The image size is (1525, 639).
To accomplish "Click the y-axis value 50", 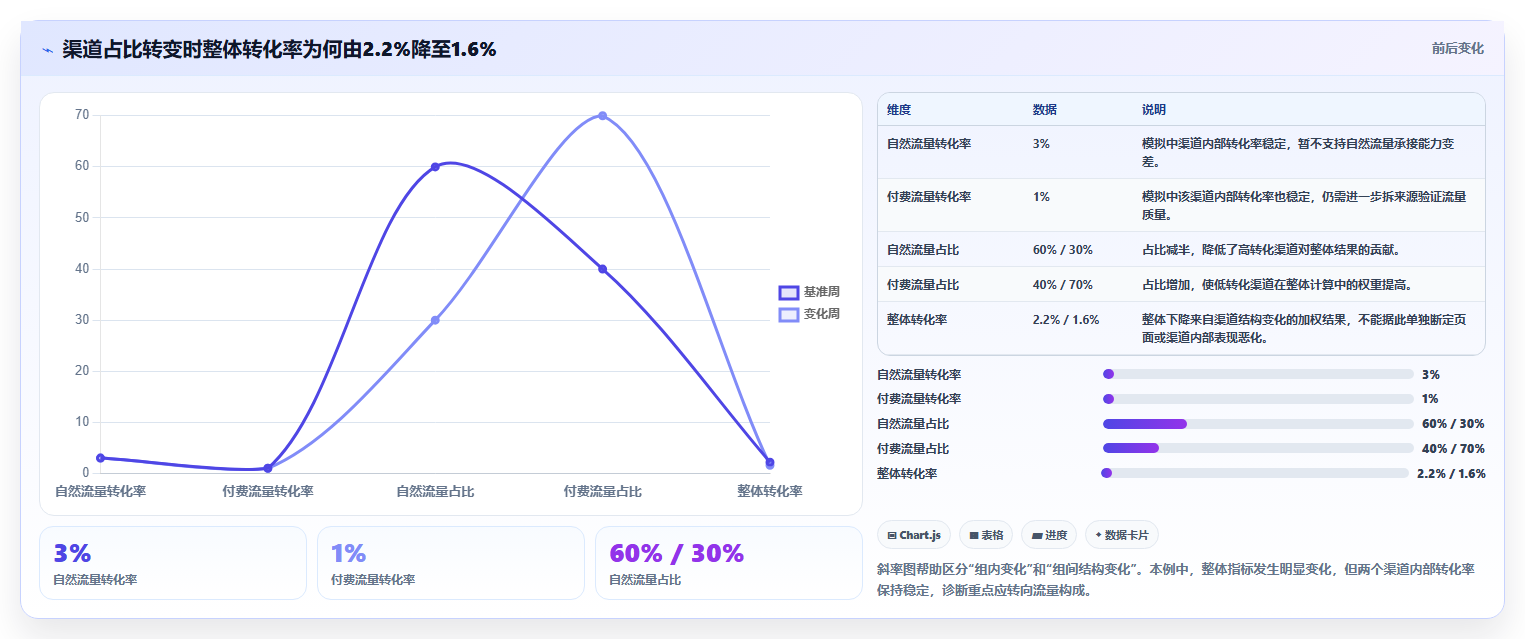I will pyautogui.click(x=82, y=217).
